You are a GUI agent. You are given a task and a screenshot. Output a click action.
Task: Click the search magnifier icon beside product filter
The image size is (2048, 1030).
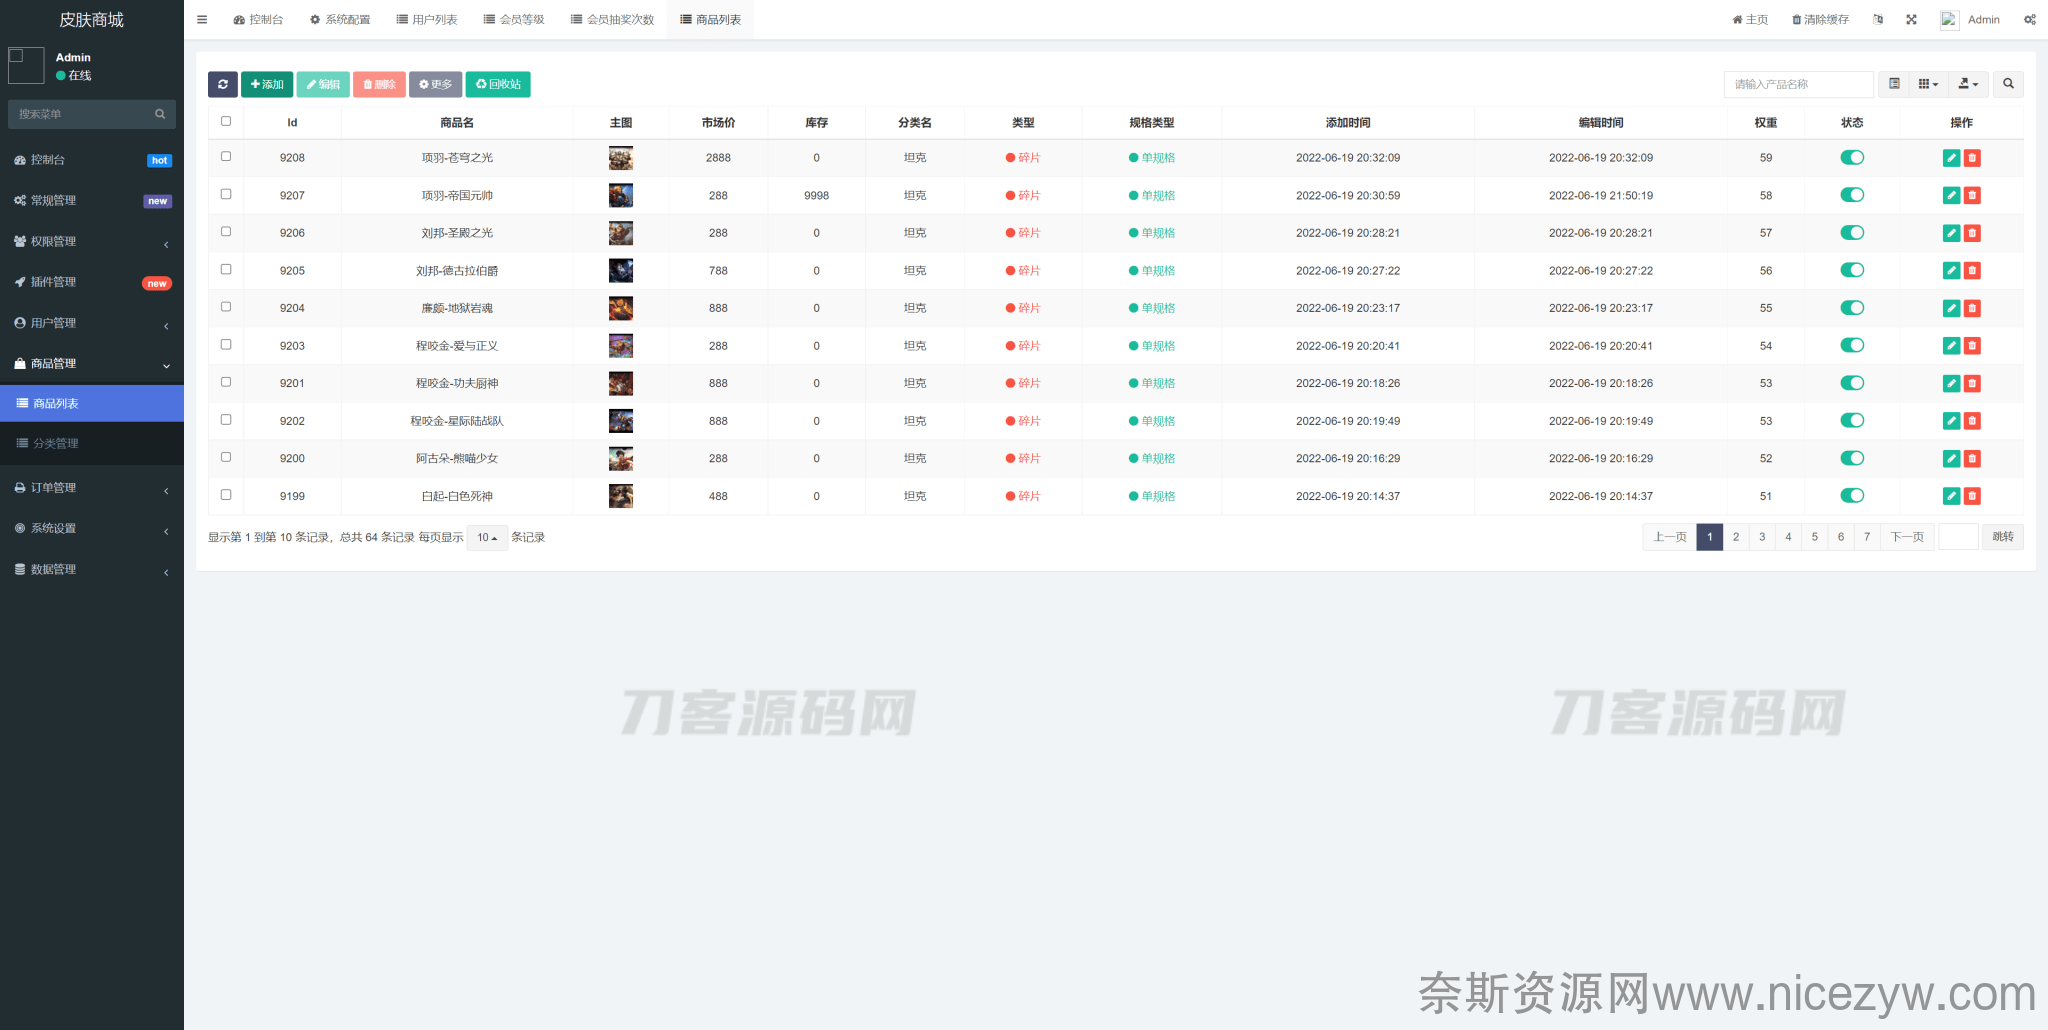click(2008, 85)
